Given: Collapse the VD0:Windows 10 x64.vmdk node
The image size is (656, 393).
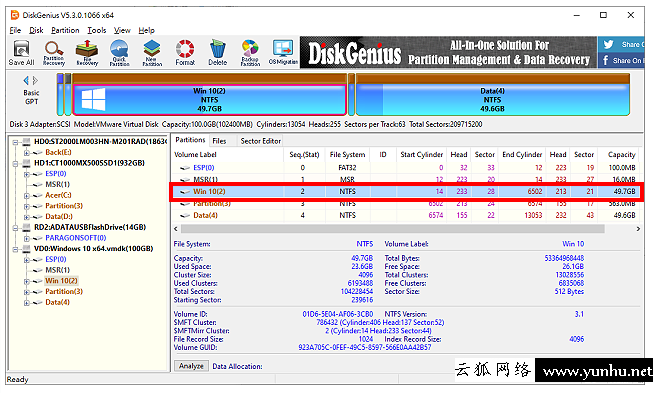Looking at the screenshot, I should (x=15, y=249).
